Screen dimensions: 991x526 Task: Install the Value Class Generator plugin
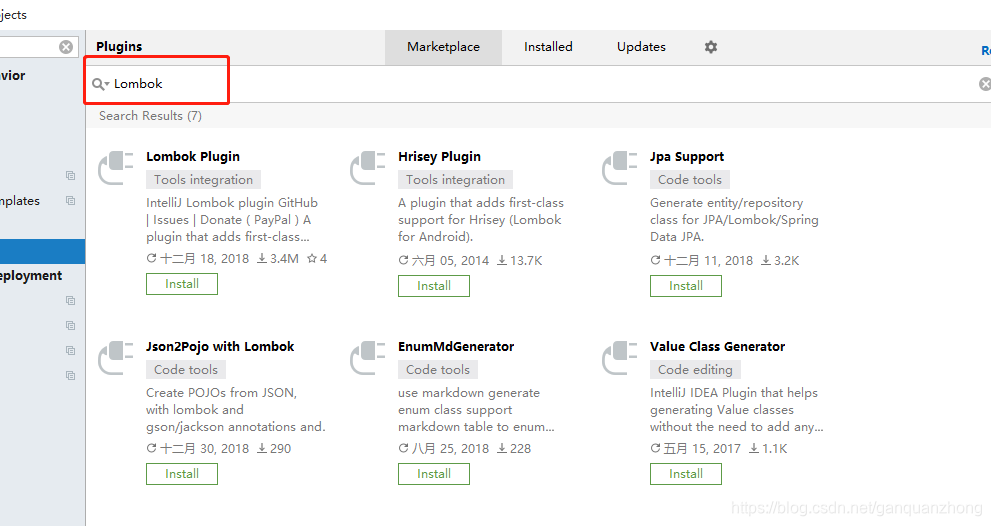pyautogui.click(x=686, y=474)
